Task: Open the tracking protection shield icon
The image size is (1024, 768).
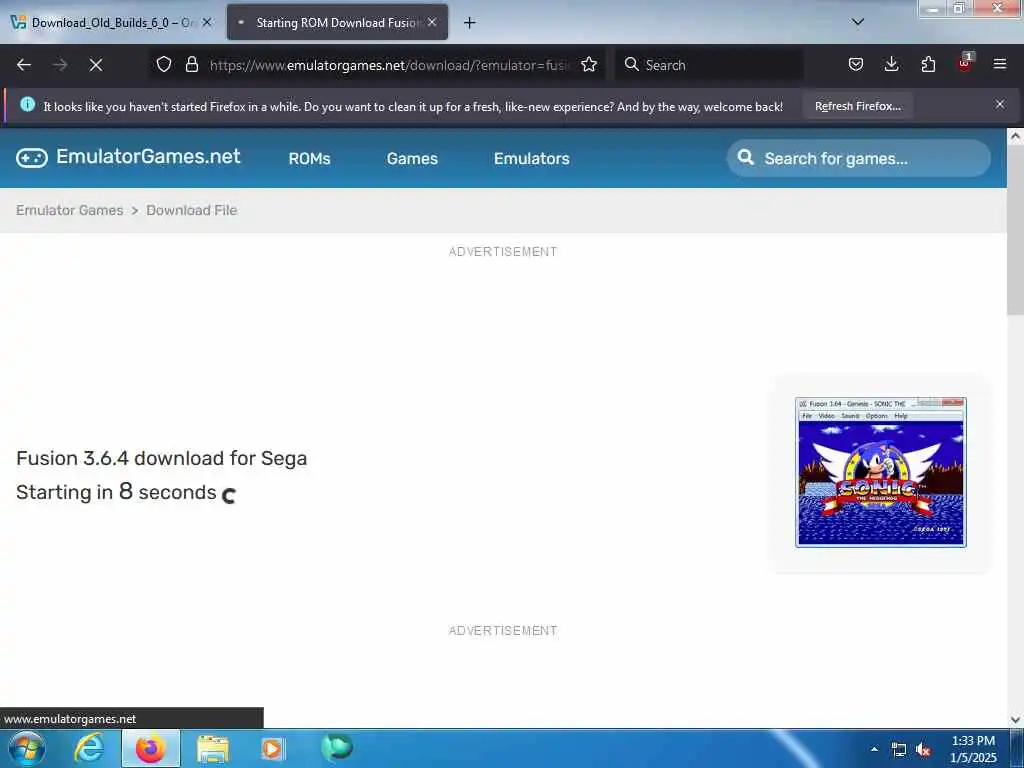Action: [x=164, y=65]
